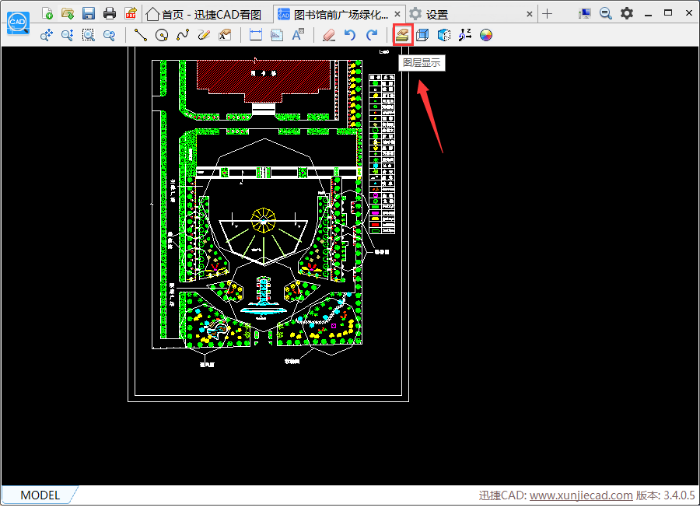The image size is (700, 506).
Task: Switch to the 设置 settings tab
Action: click(436, 14)
